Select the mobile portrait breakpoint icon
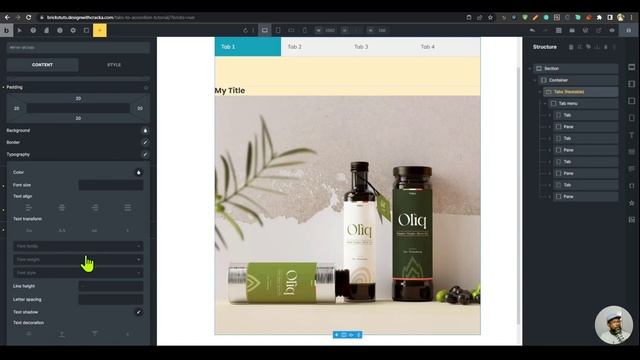This screenshot has width=640, height=360. pos(304,30)
